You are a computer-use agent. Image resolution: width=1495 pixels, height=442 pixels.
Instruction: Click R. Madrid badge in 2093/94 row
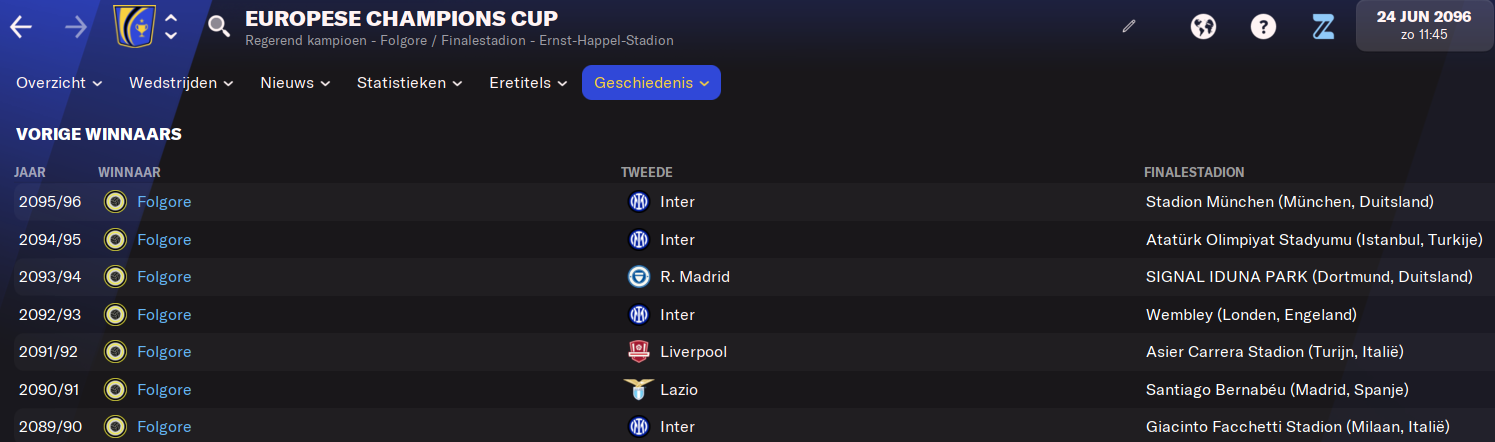638,277
